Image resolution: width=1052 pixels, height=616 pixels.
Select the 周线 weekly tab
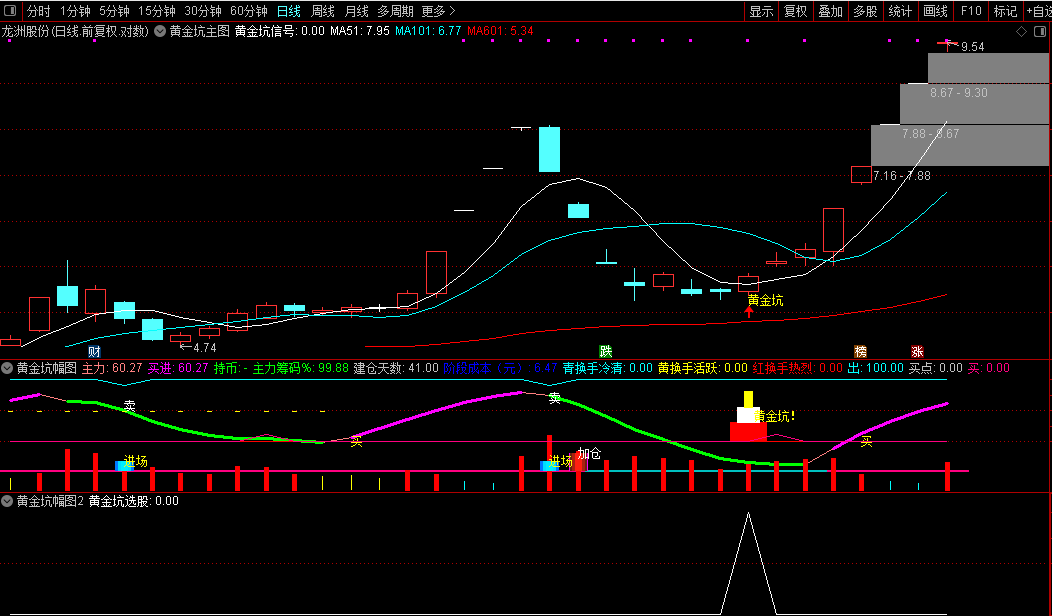[x=323, y=11]
